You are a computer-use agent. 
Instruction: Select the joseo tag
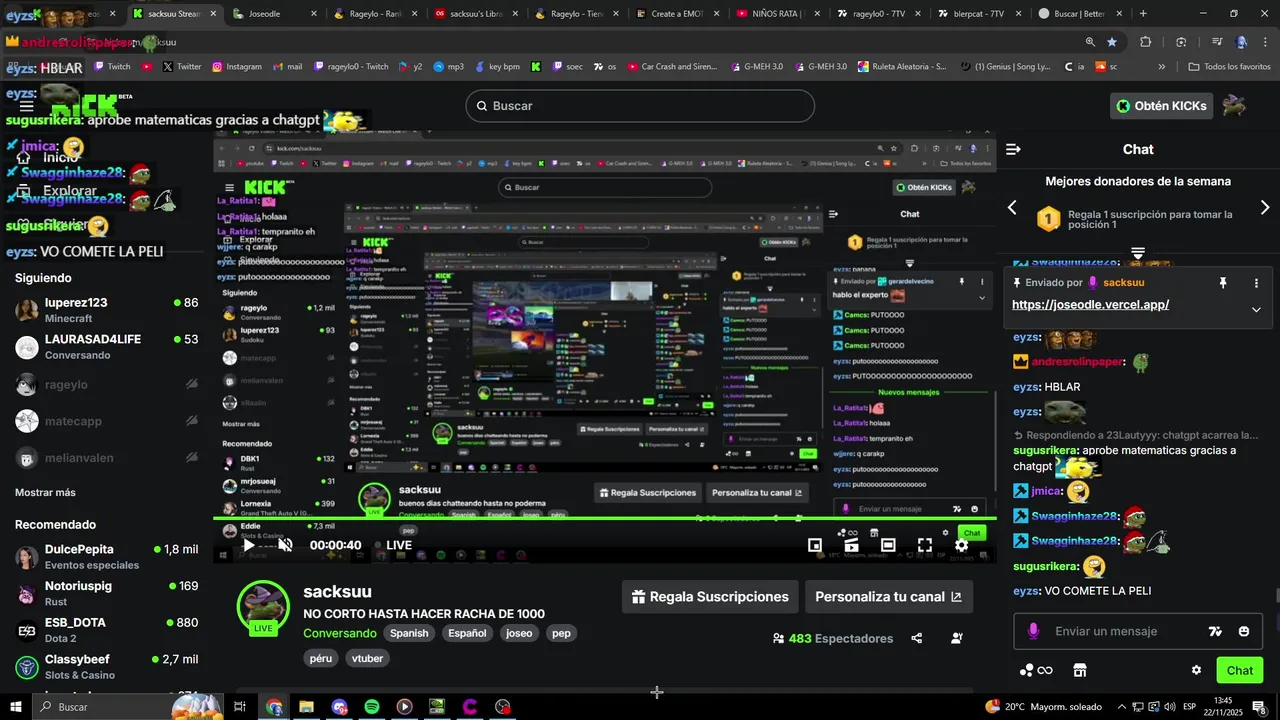point(519,633)
